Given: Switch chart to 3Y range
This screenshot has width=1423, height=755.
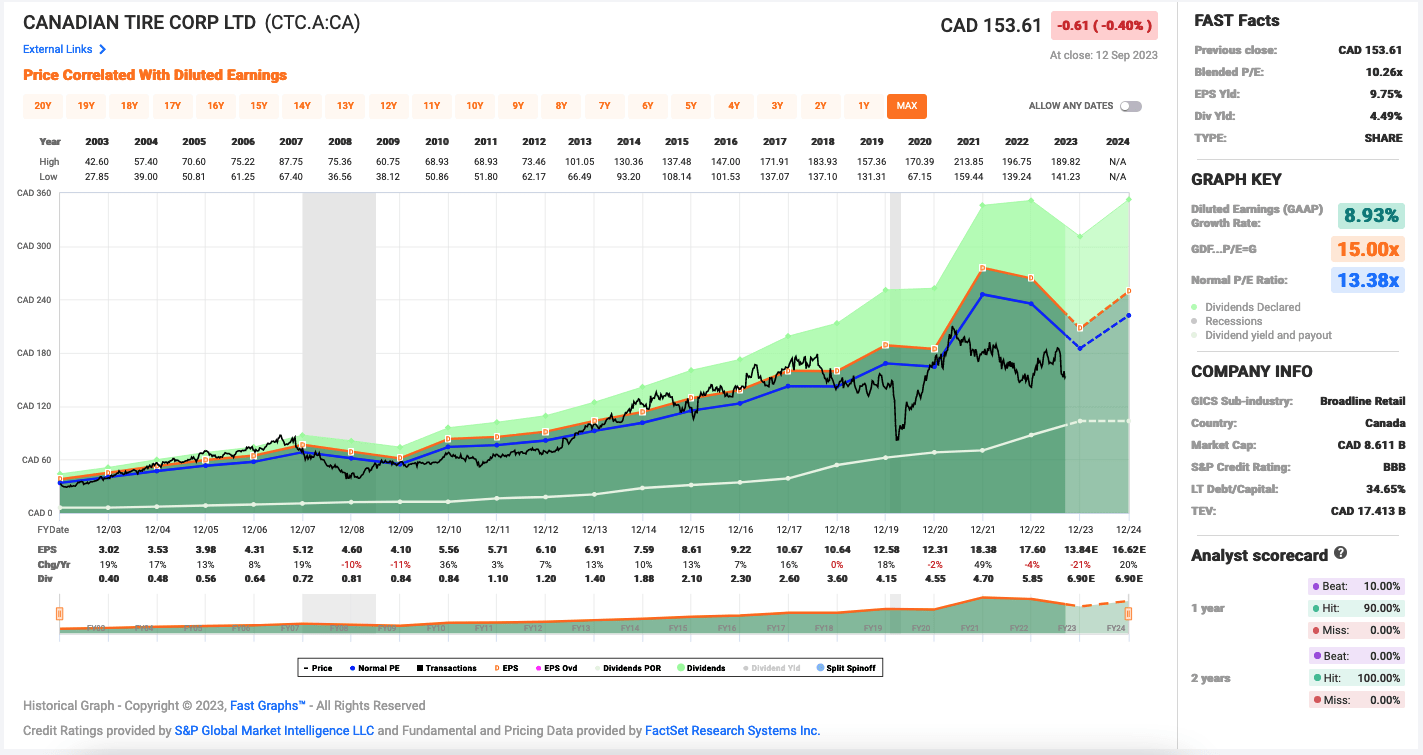Looking at the screenshot, I should (777, 106).
